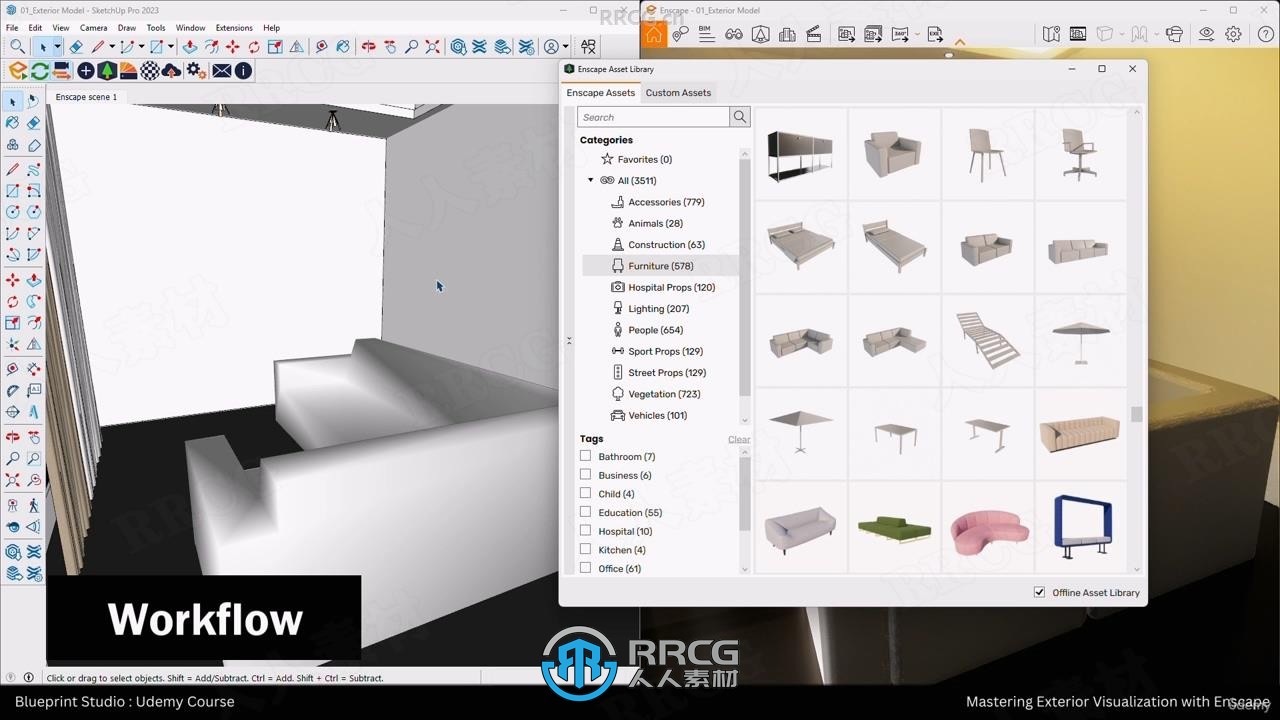The image size is (1280, 720).
Task: Select the Rotate tool in top toolbar
Action: point(254,47)
